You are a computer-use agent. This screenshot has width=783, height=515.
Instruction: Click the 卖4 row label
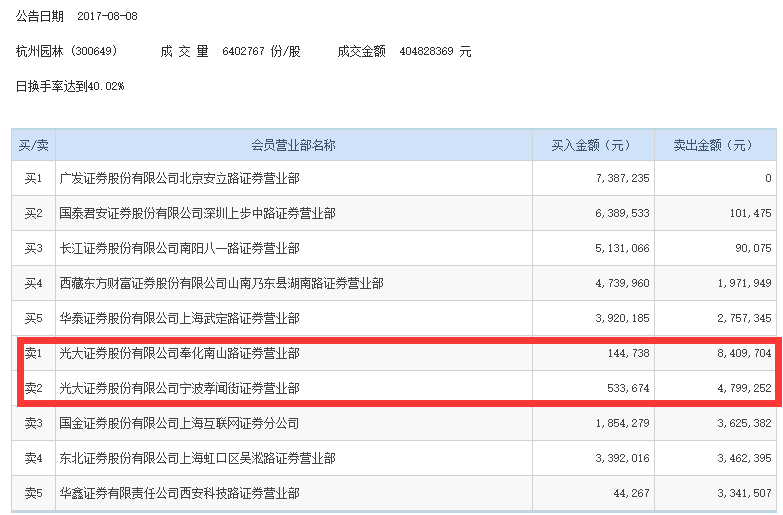pyautogui.click(x=33, y=458)
